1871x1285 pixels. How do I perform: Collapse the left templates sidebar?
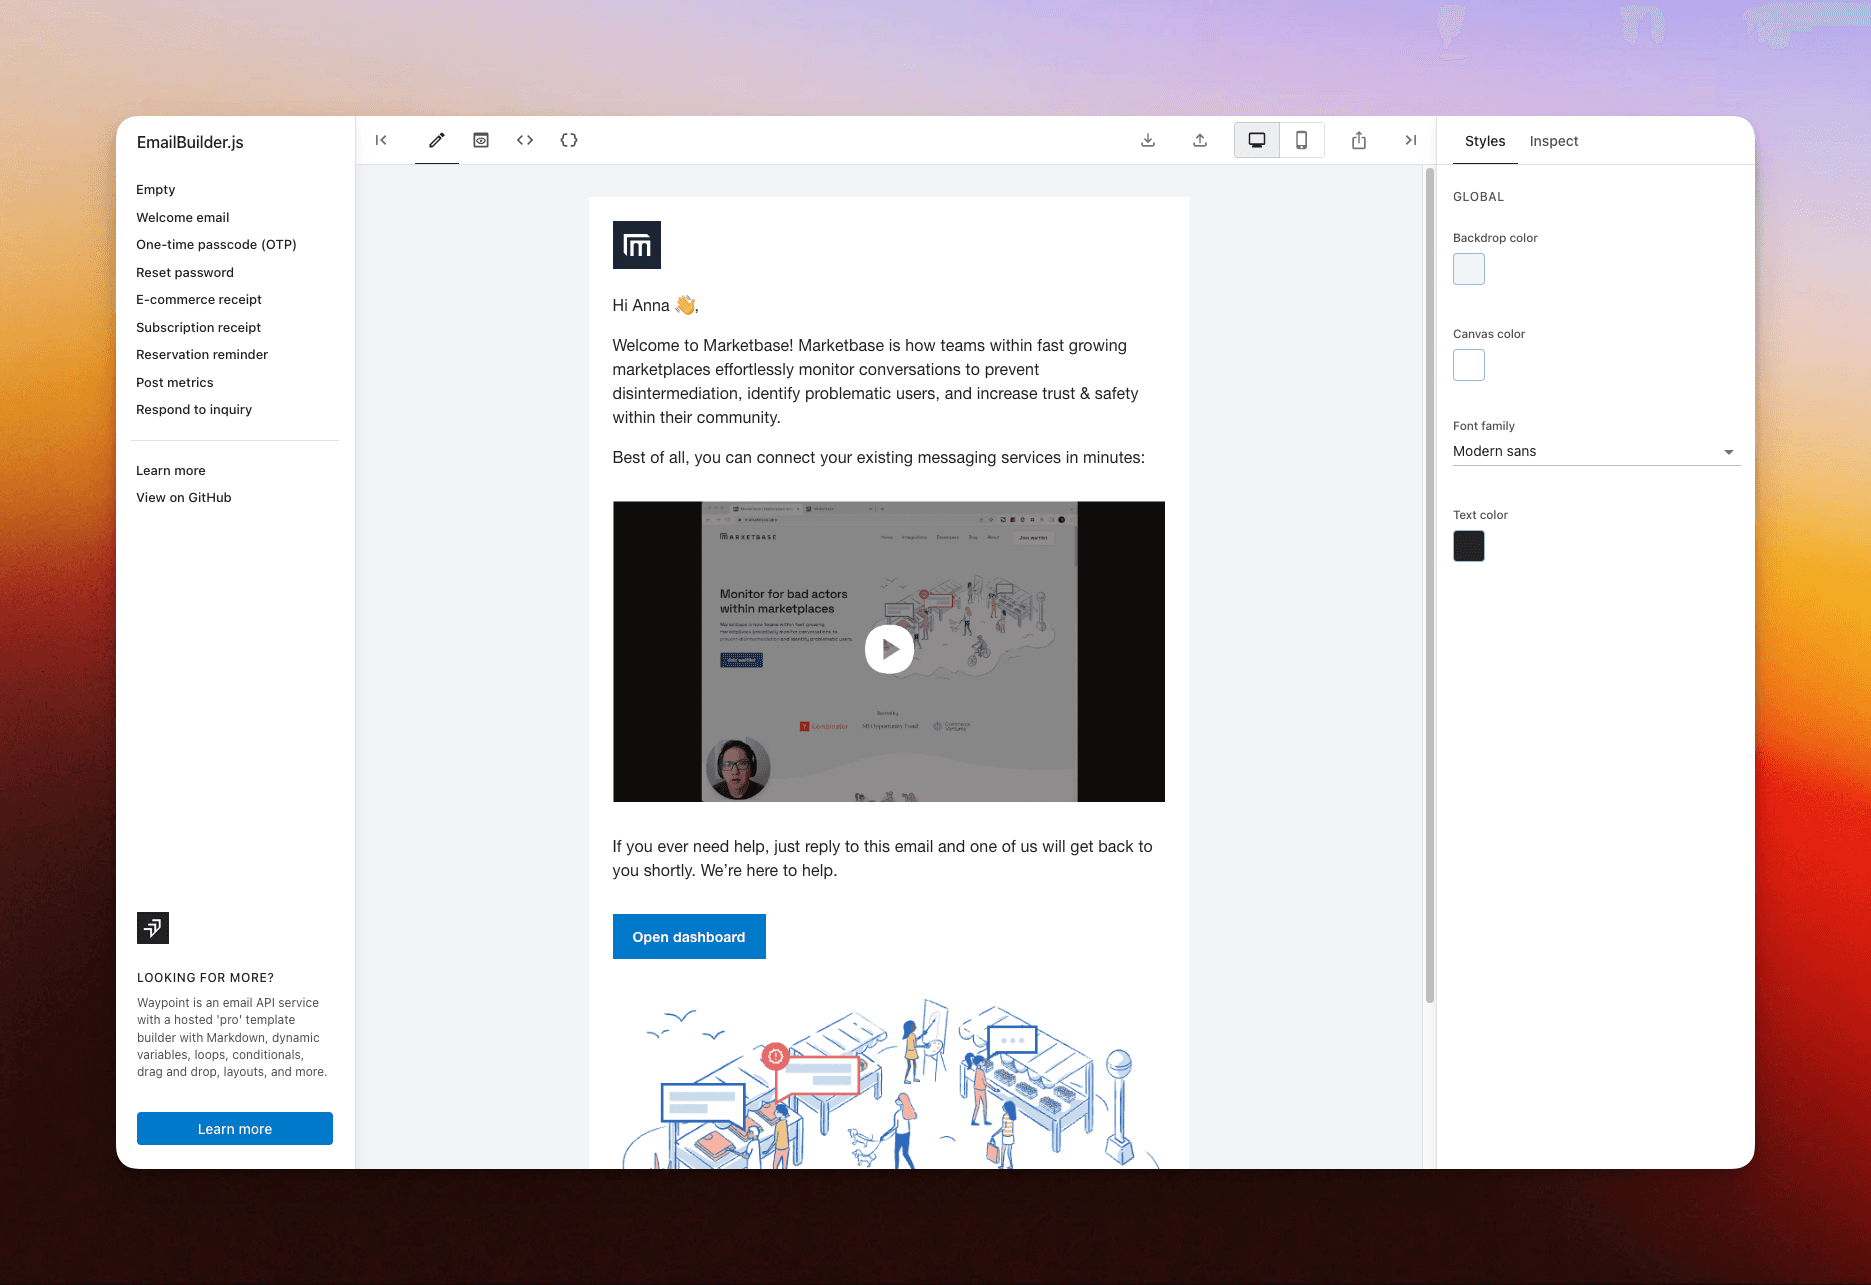tap(381, 140)
